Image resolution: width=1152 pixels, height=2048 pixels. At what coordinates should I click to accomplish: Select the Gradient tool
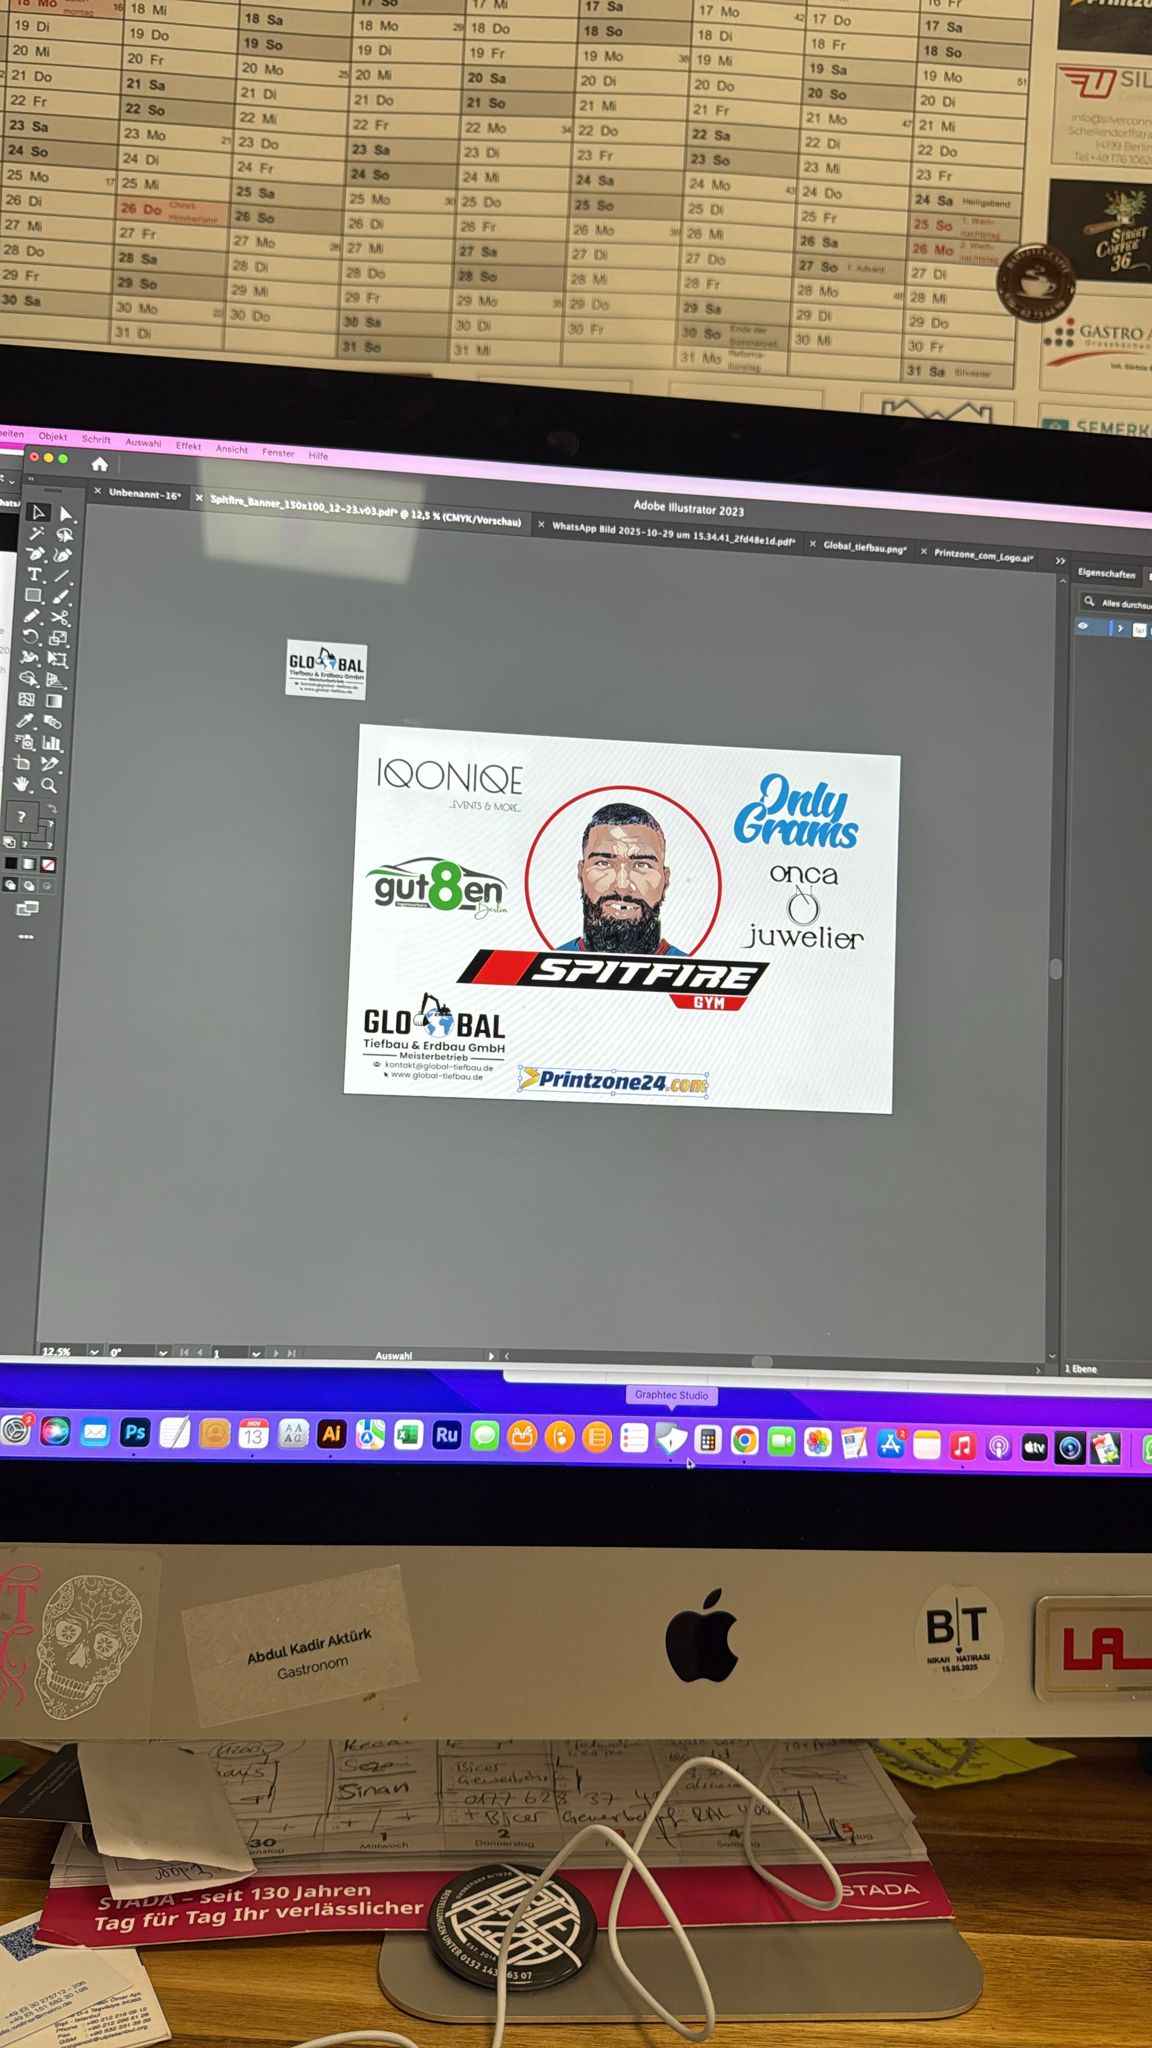pyautogui.click(x=54, y=701)
